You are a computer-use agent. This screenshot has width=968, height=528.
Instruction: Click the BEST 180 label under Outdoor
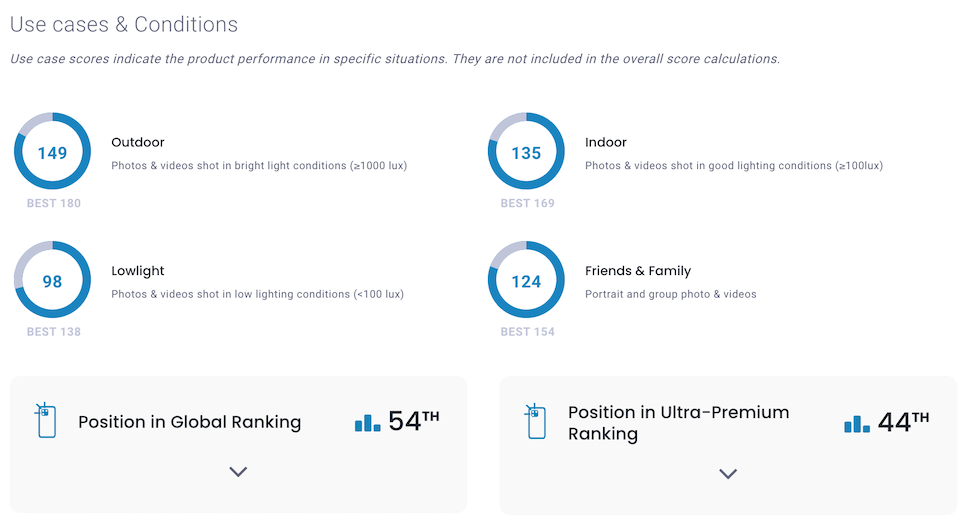[x=53, y=203]
